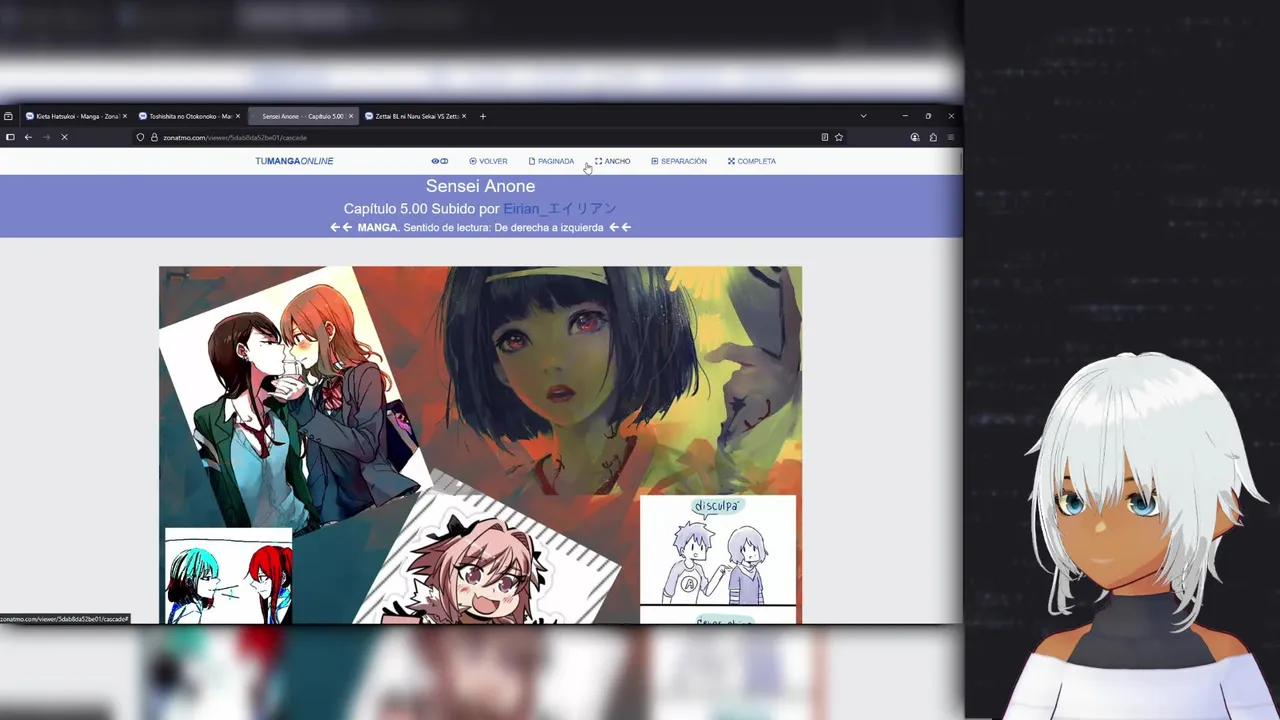Close the Toshishita no Otokonoko tab
Image resolution: width=1280 pixels, height=720 pixels.
(238, 116)
